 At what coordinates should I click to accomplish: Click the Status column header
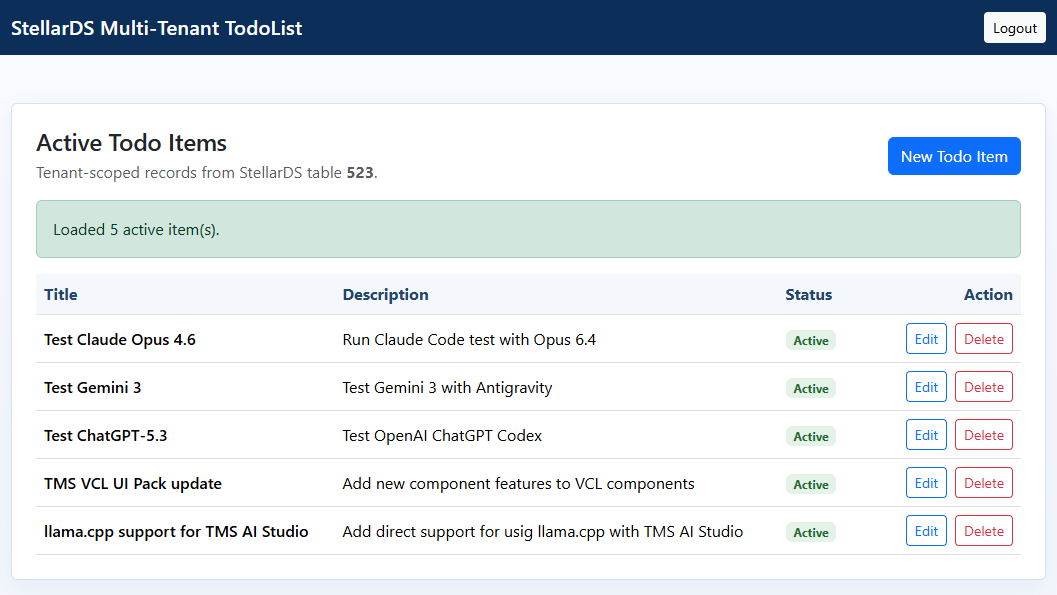click(x=808, y=294)
